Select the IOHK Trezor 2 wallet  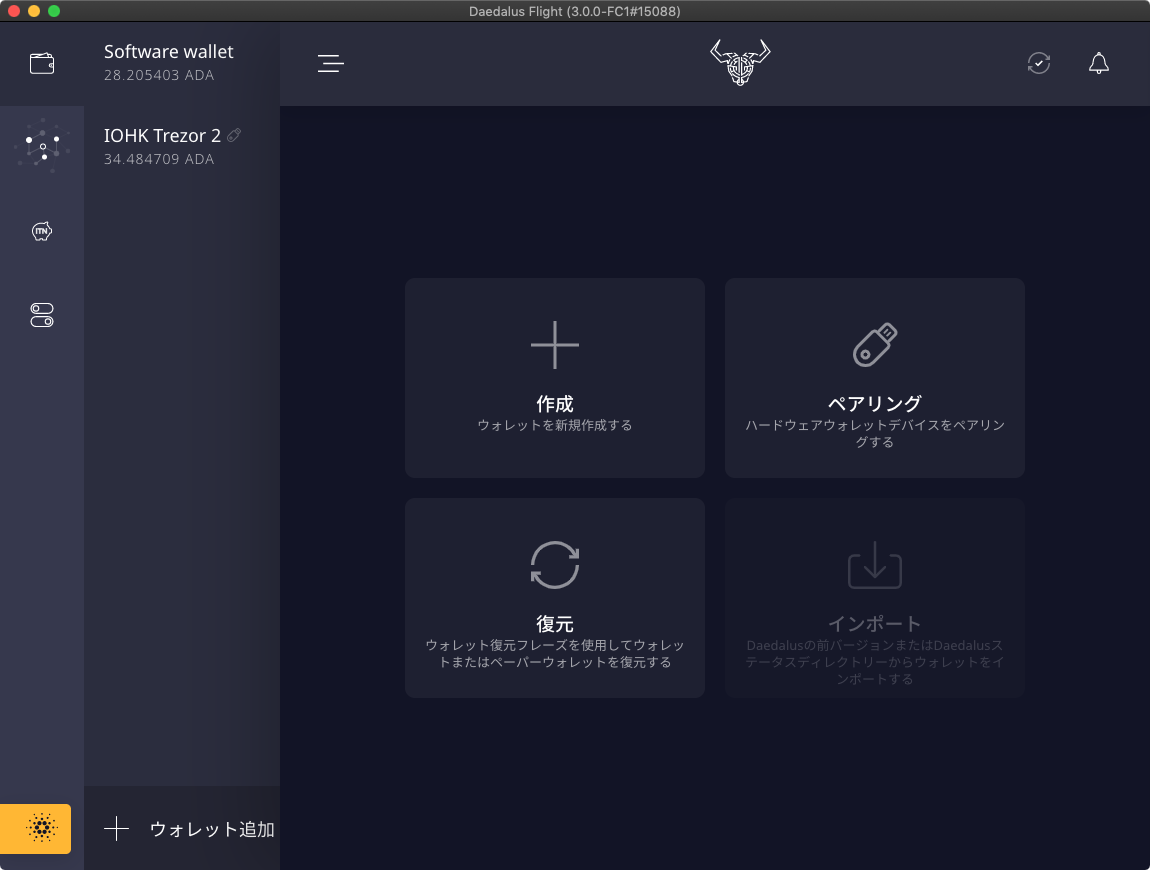click(x=182, y=147)
